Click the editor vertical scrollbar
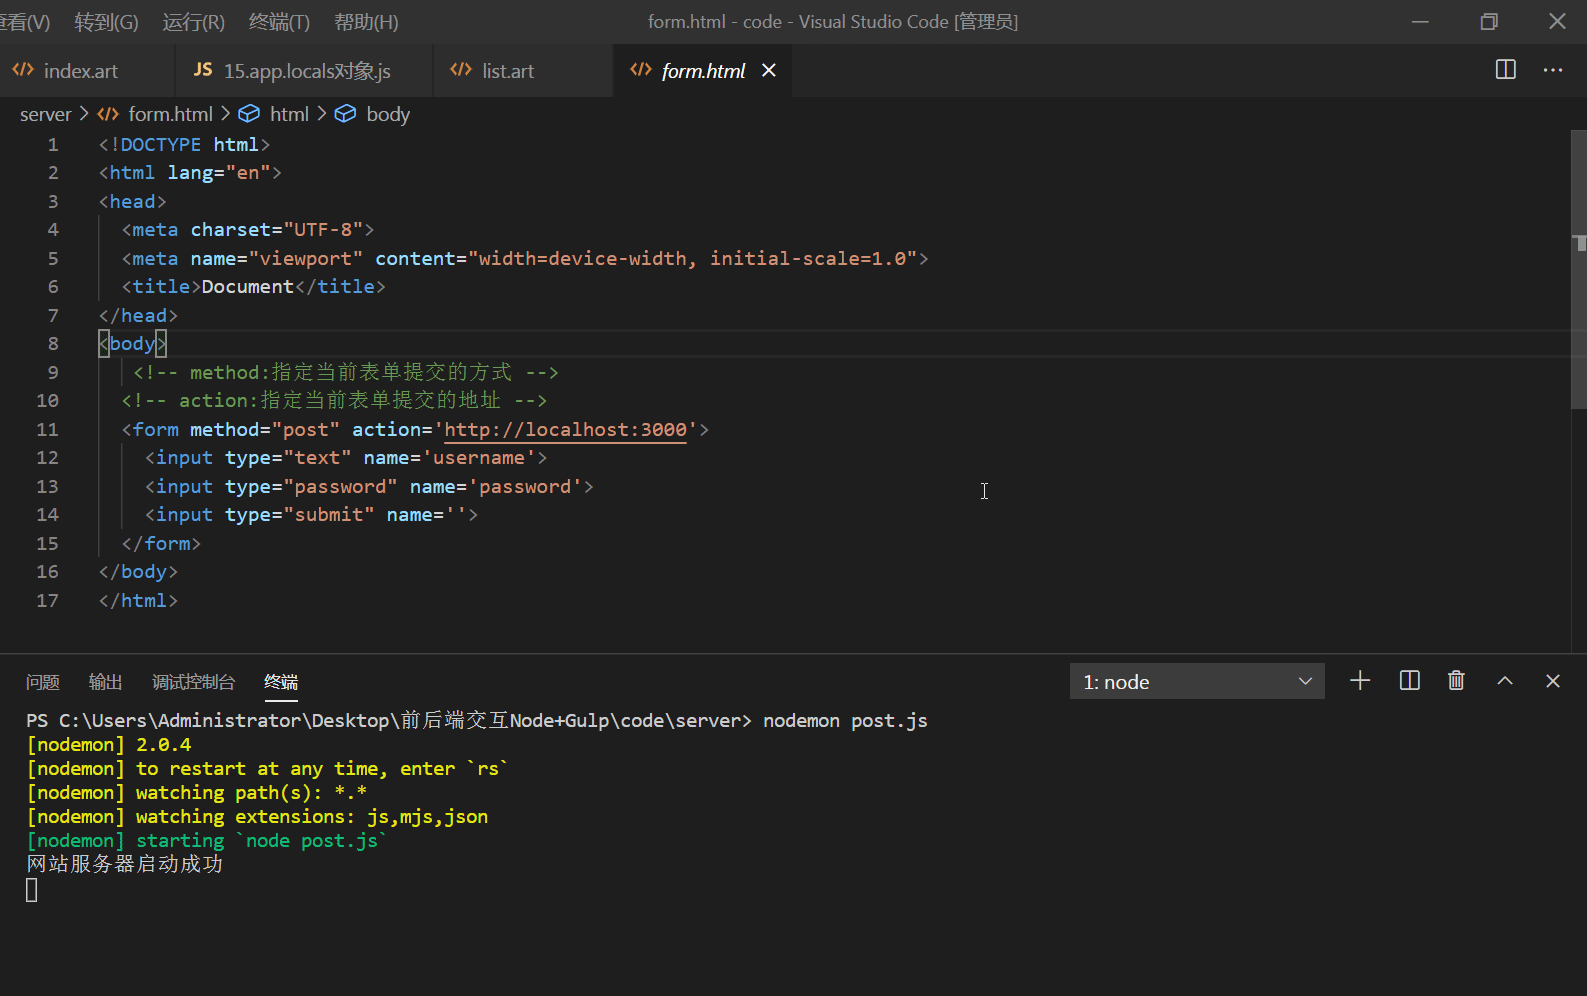Screen dimensions: 1587x996 [1578, 270]
